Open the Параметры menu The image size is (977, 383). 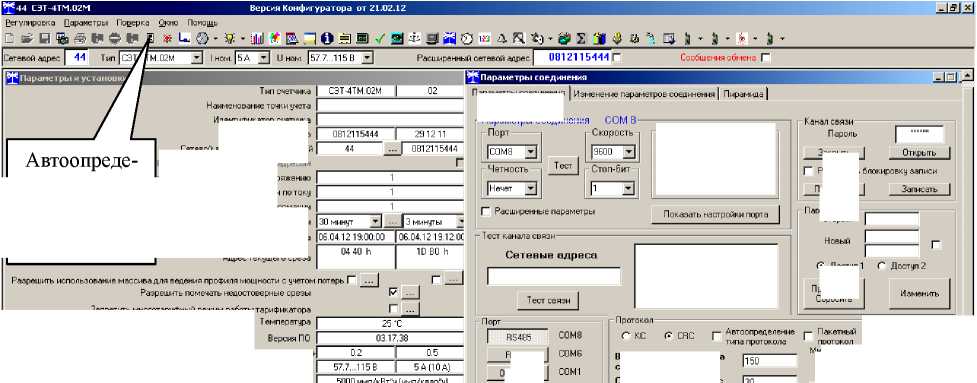[x=86, y=22]
